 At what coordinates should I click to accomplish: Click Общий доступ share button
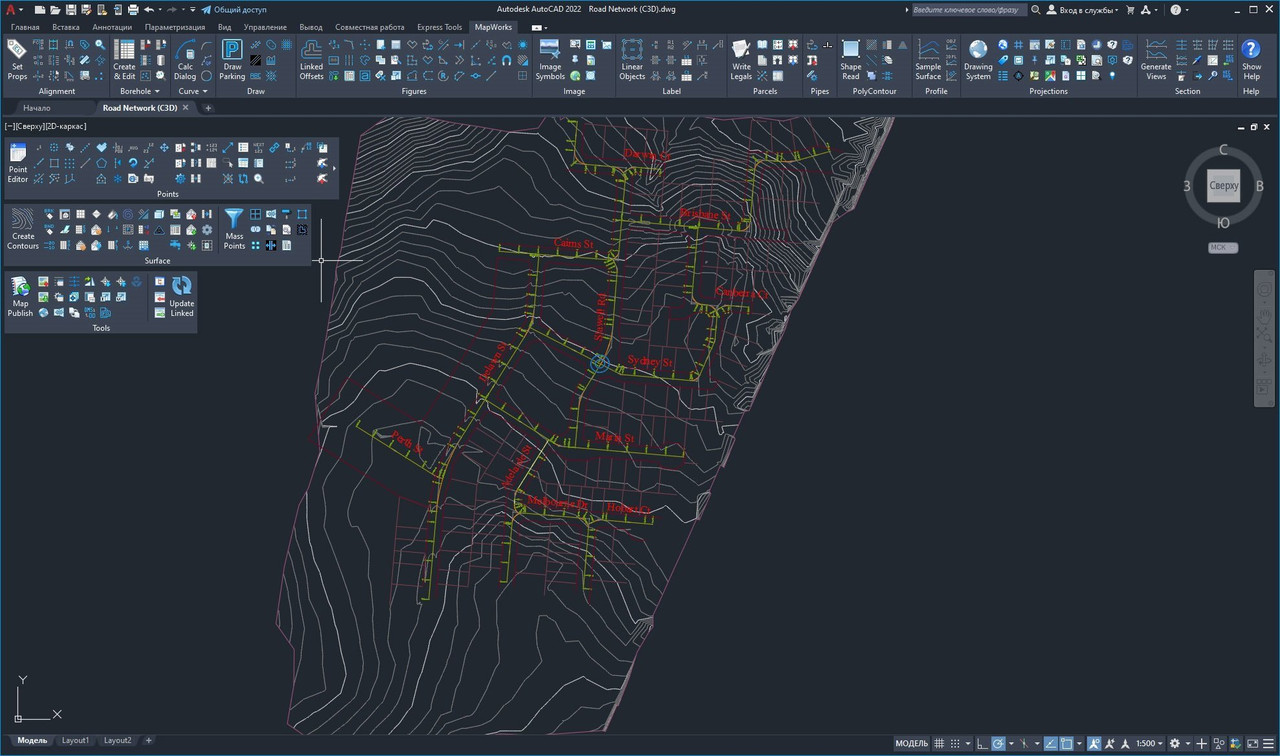(x=234, y=10)
